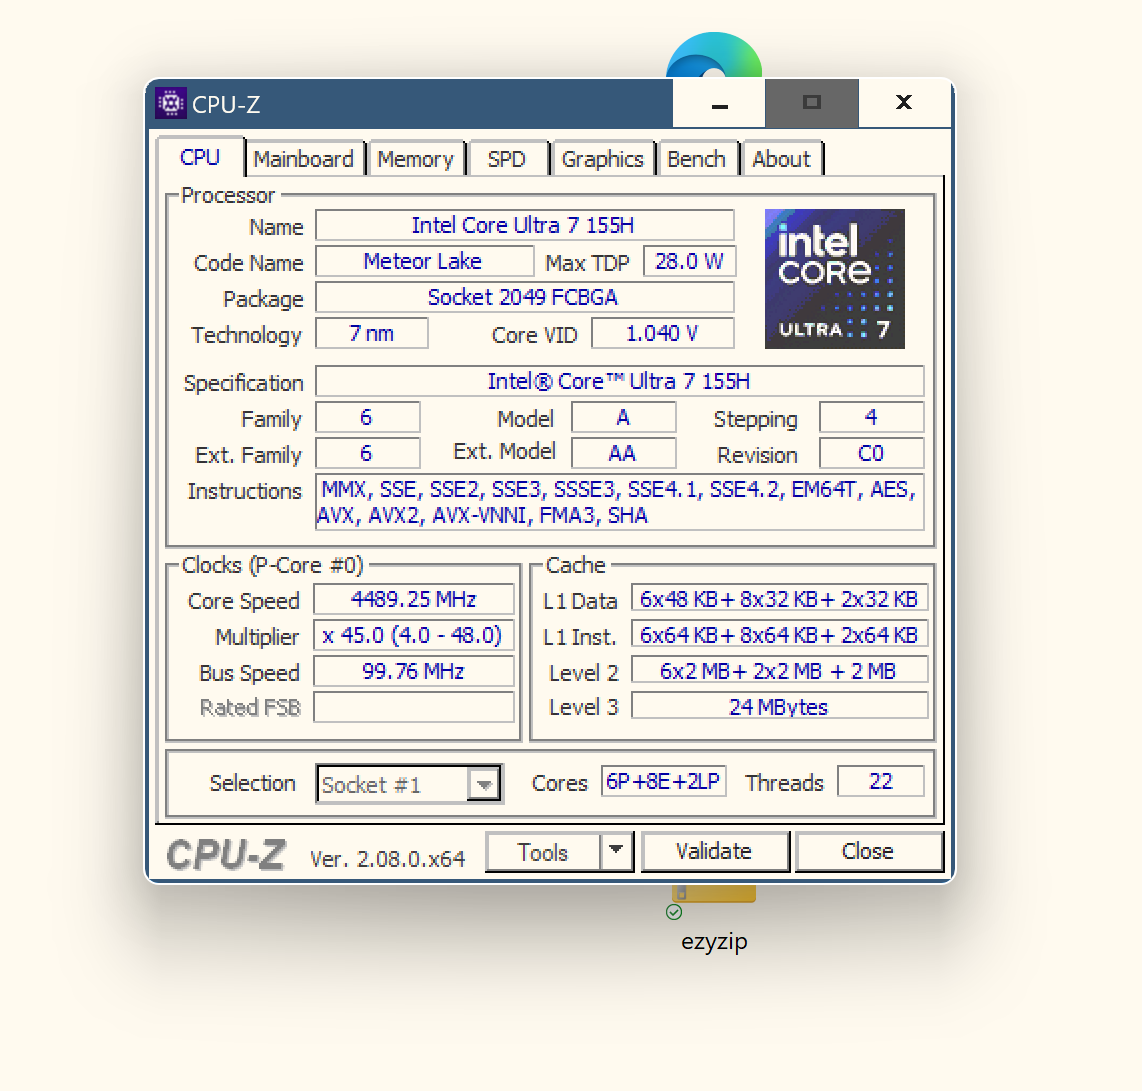This screenshot has width=1142, height=1091.
Task: Click the Core Speed value field
Action: point(414,599)
